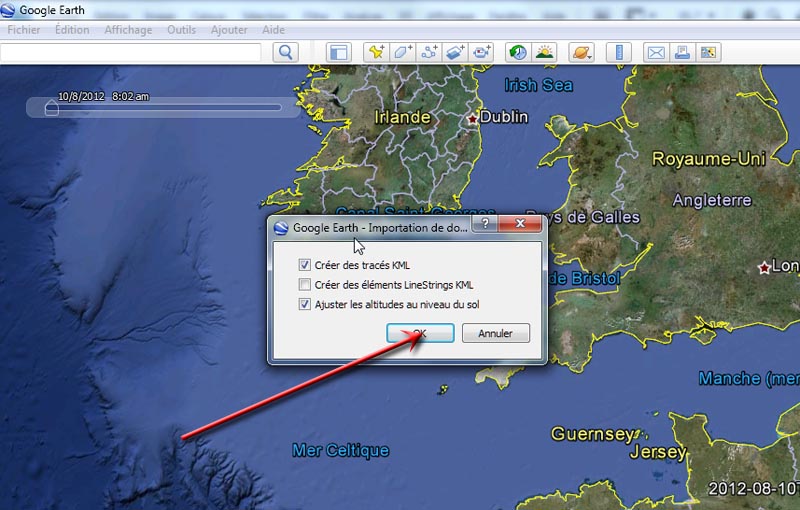
Task: Click the Irlande map label
Action: [403, 117]
